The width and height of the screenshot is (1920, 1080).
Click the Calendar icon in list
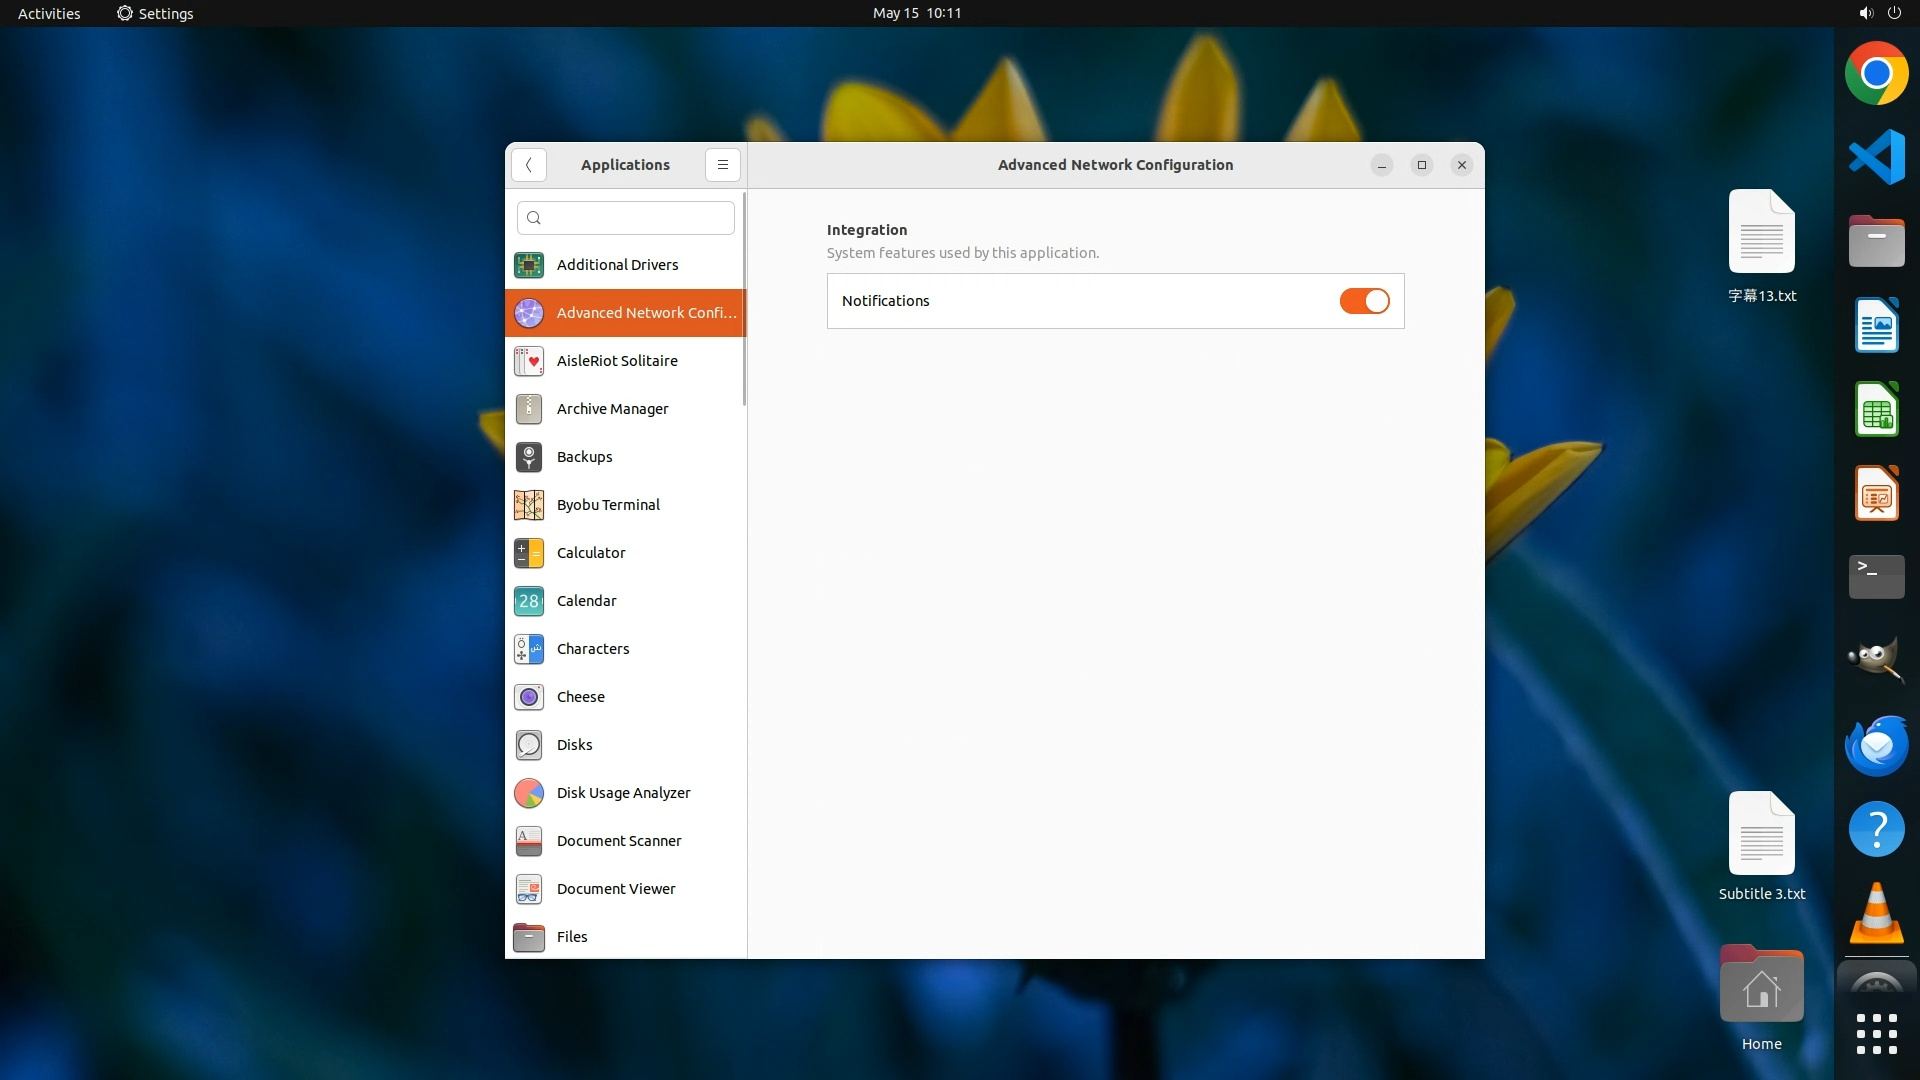tap(528, 601)
